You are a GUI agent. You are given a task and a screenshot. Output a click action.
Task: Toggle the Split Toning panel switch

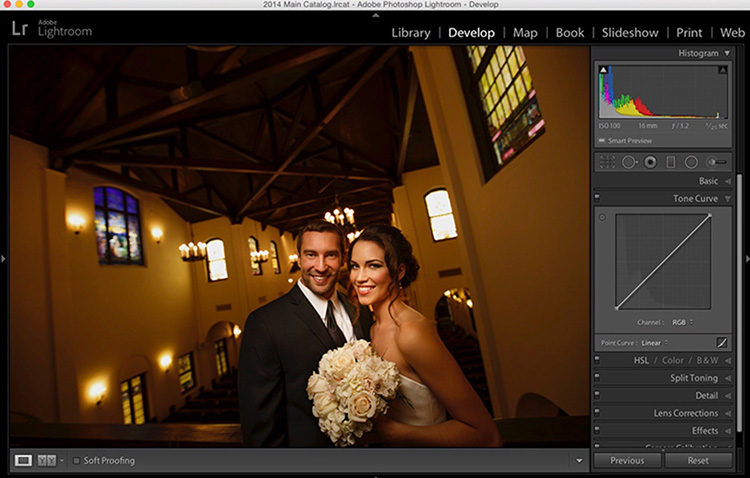click(x=597, y=378)
